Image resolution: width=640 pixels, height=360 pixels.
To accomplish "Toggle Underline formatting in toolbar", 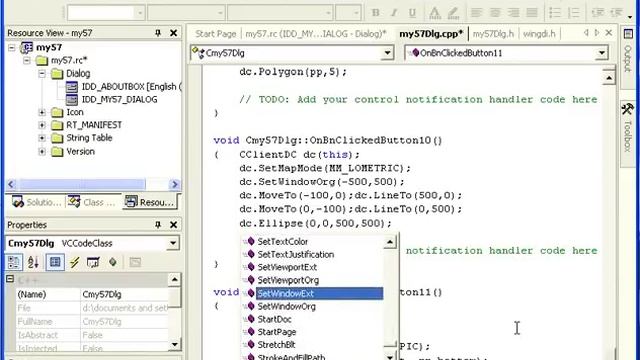I will [x=412, y=13].
